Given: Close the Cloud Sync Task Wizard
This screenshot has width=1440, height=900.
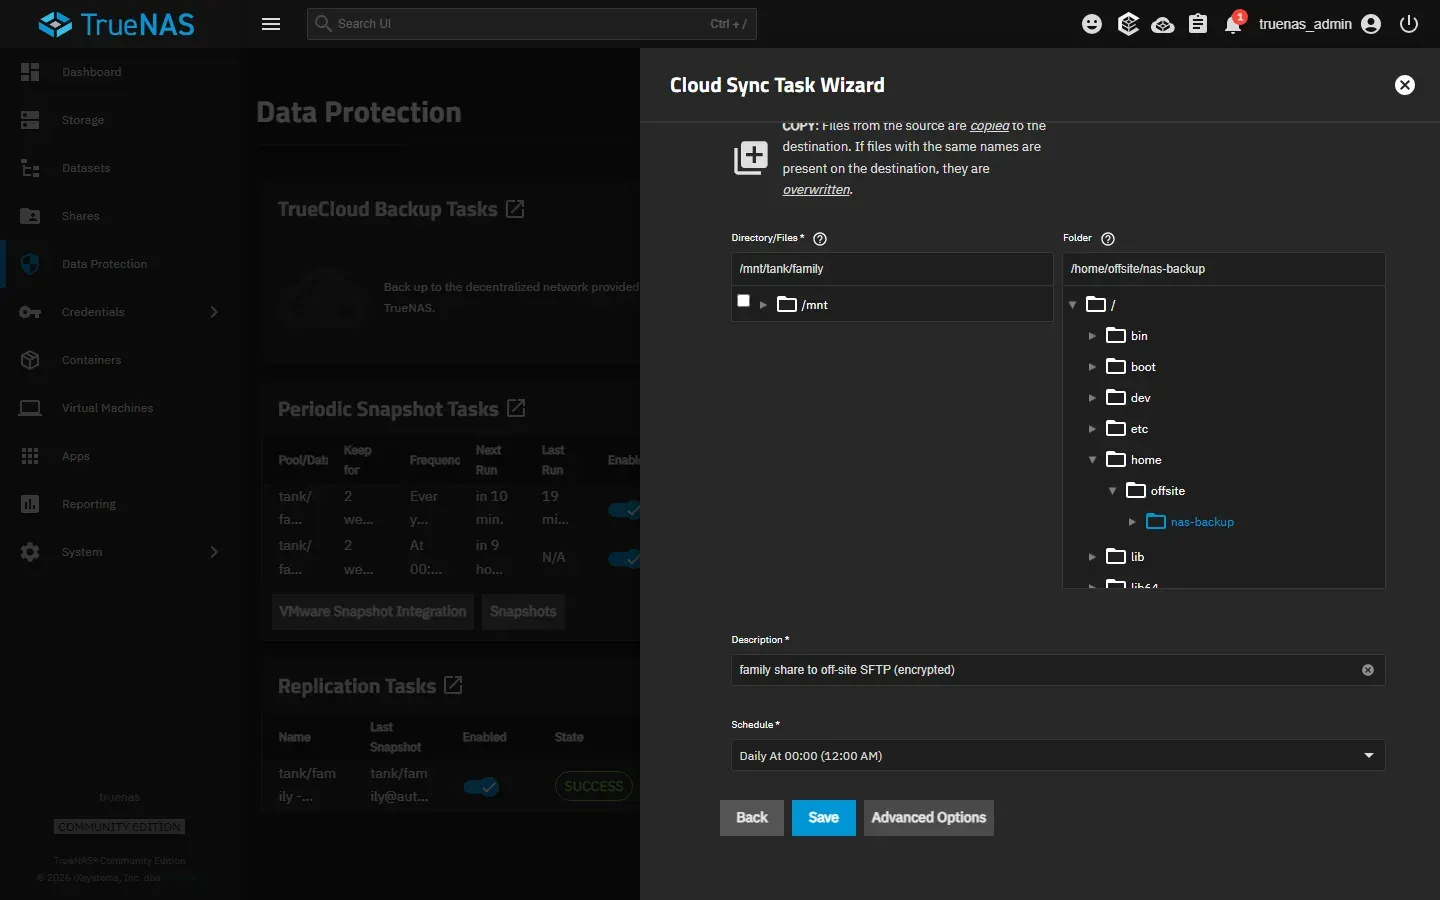Looking at the screenshot, I should (1405, 85).
